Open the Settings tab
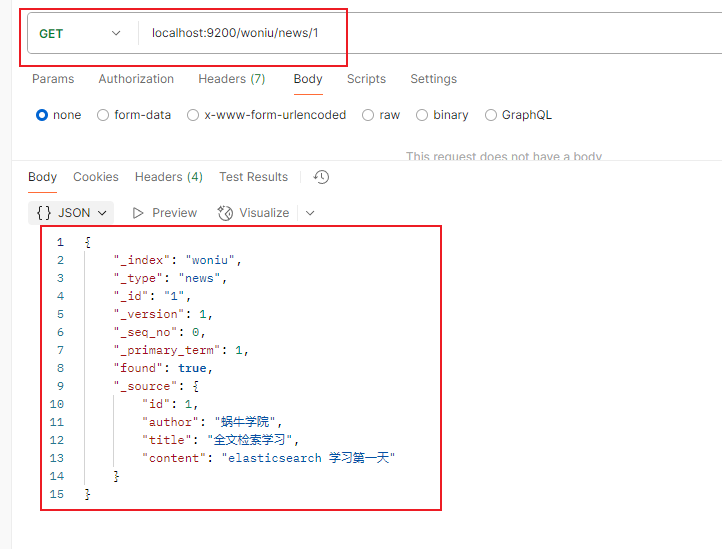Screen dimensions: 722x549 point(433,79)
